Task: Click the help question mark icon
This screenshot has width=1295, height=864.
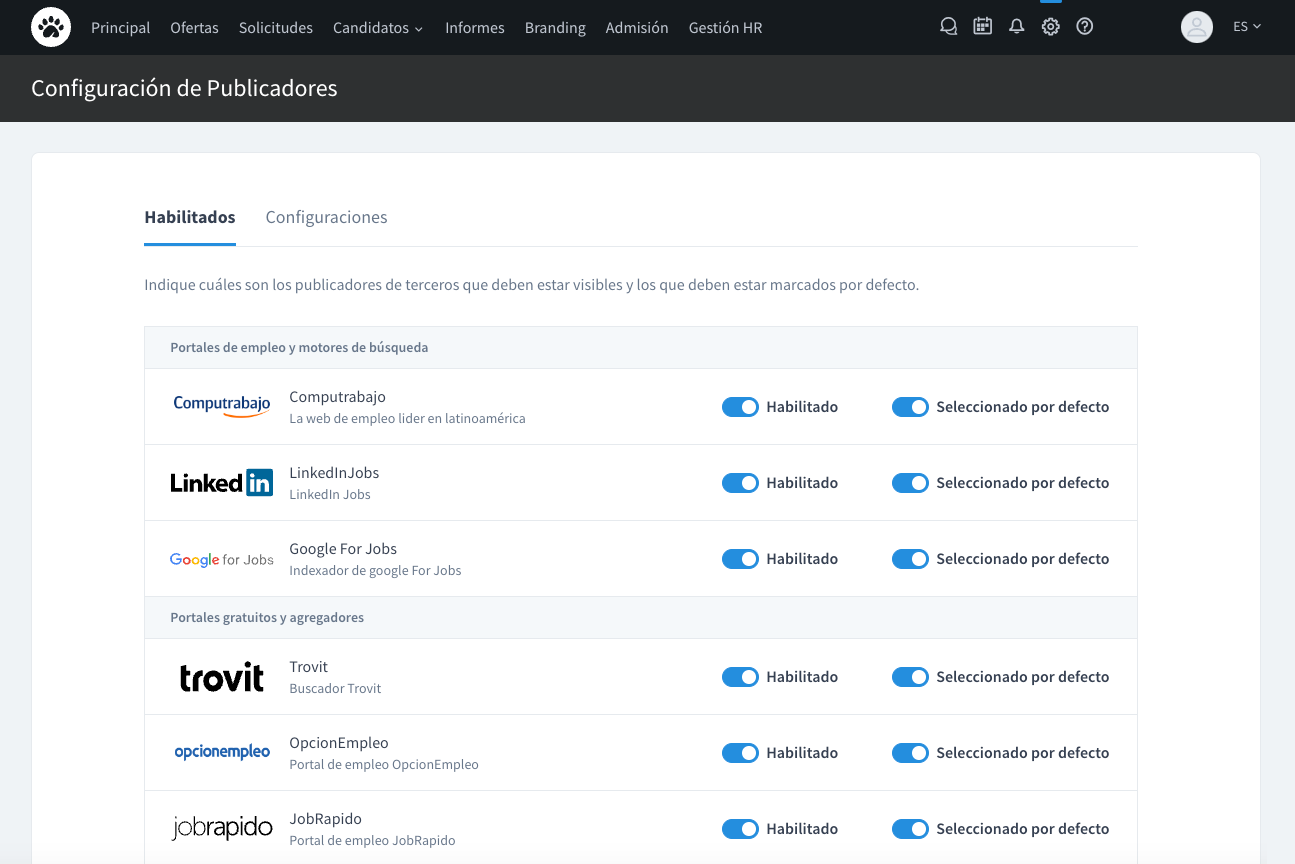Action: [x=1084, y=27]
